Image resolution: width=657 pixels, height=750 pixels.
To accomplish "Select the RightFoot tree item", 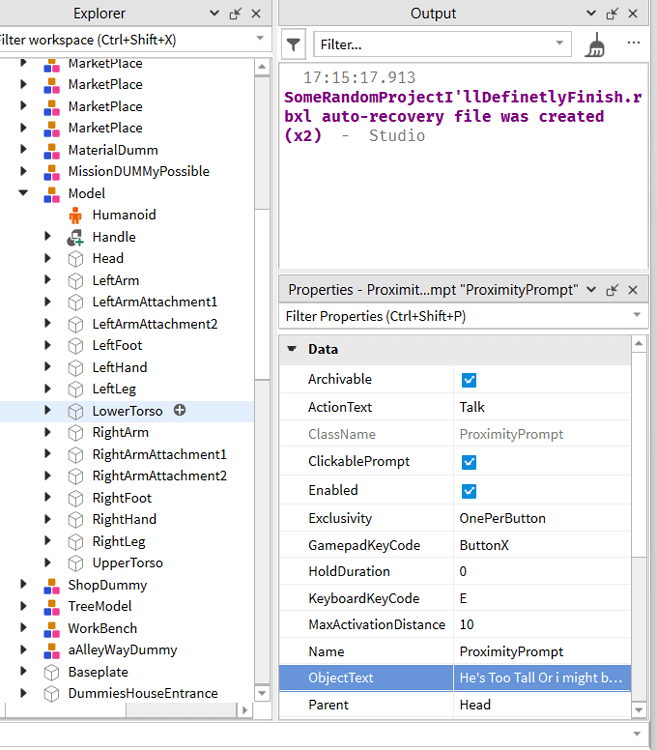I will click(122, 498).
